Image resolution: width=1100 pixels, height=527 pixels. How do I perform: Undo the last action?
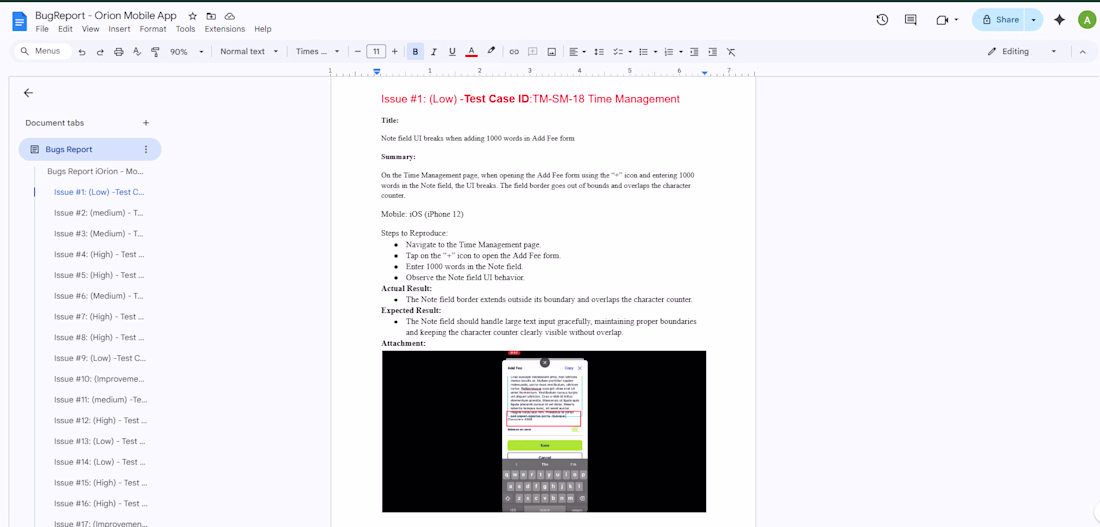[82, 52]
